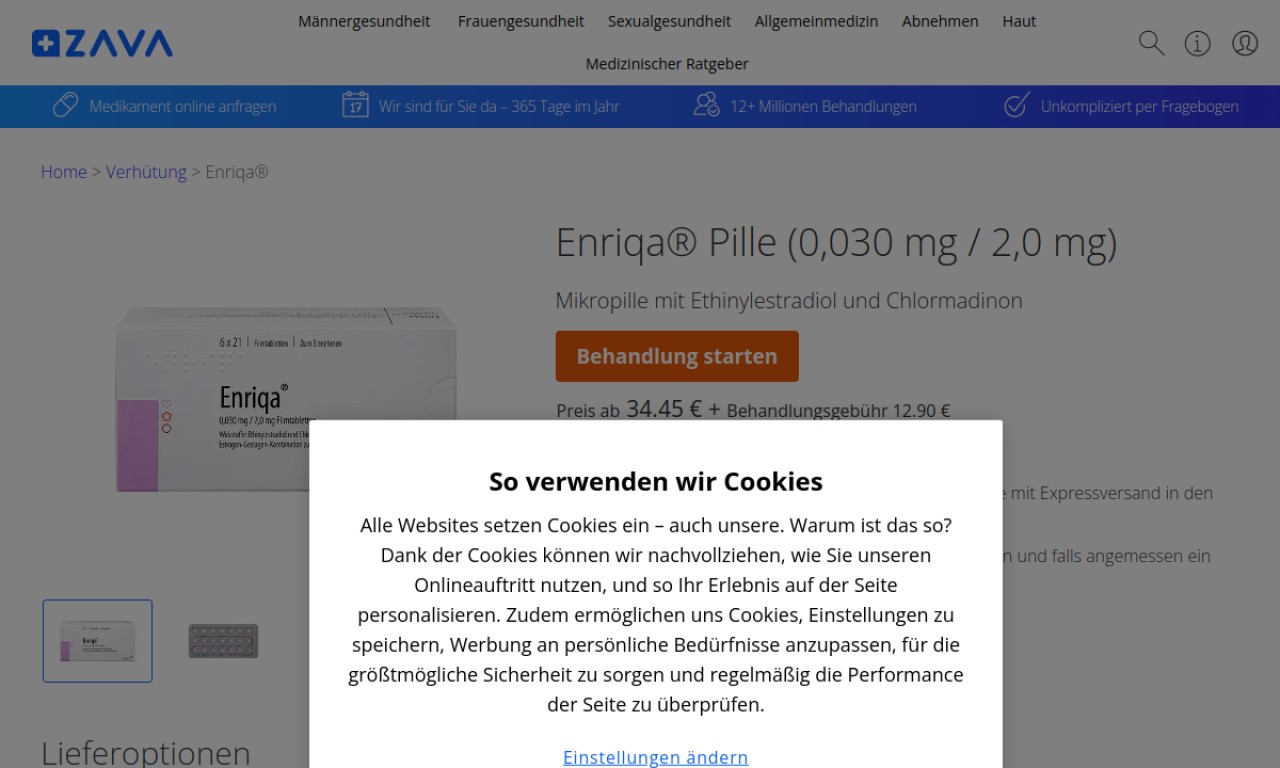Click the people icon beside 12+ Millionen

707,105
